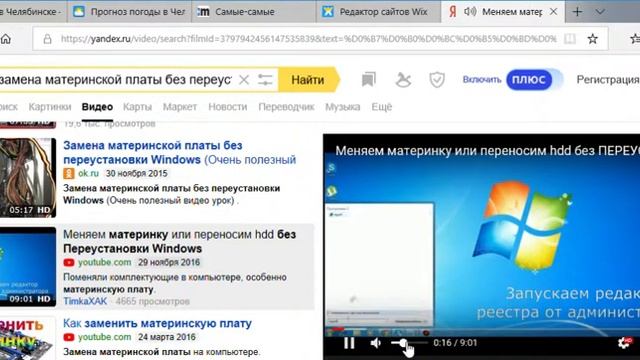Click the '30 ноября 2015' date text
The width and height of the screenshot is (640, 360).
(x=137, y=173)
